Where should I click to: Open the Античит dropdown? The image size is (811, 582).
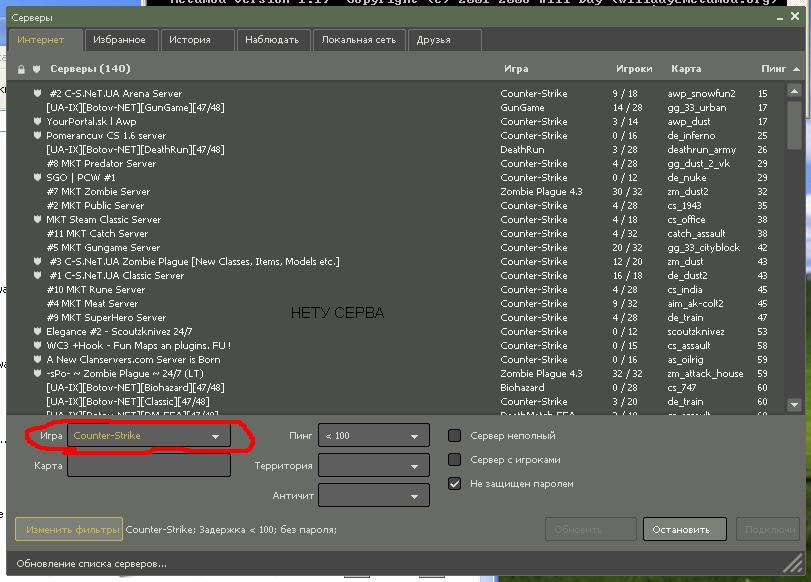[x=374, y=496]
